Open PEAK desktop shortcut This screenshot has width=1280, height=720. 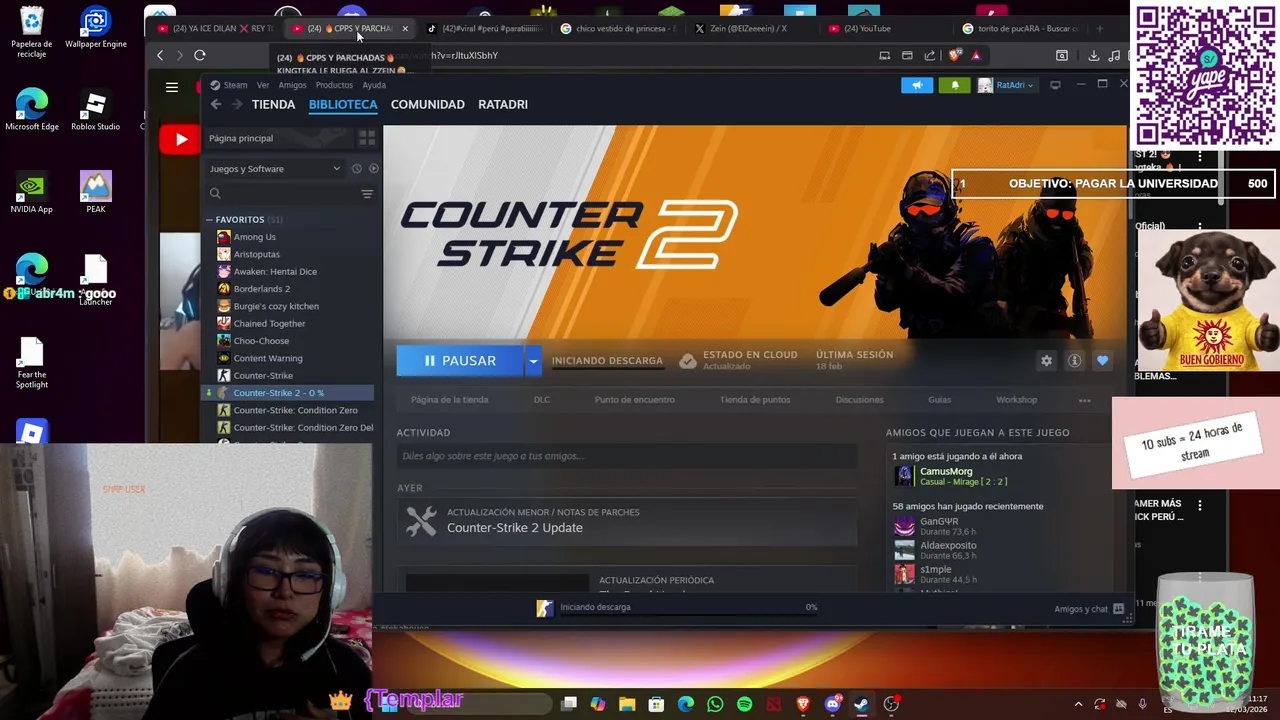click(95, 192)
